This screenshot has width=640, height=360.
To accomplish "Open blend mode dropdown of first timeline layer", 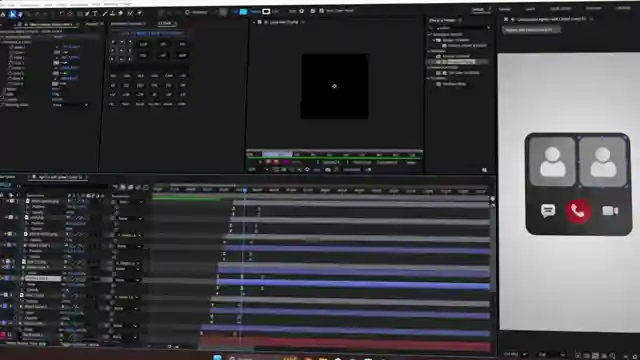I will [130, 202].
